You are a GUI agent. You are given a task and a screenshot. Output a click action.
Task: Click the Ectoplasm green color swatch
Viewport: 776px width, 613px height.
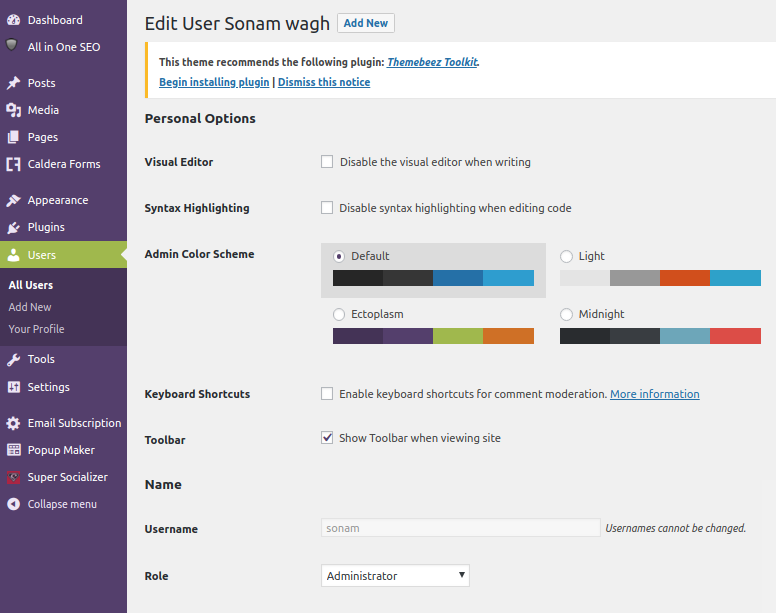pyautogui.click(x=458, y=336)
